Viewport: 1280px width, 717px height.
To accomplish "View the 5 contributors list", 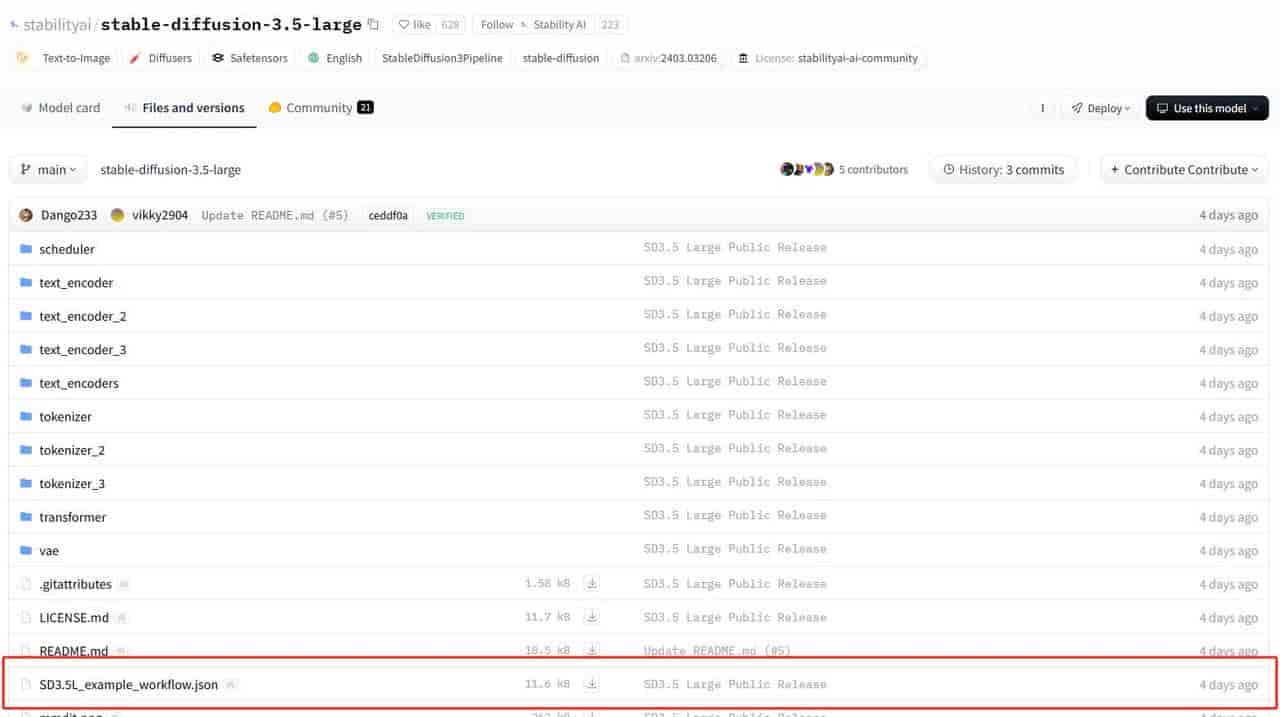I will tap(844, 170).
